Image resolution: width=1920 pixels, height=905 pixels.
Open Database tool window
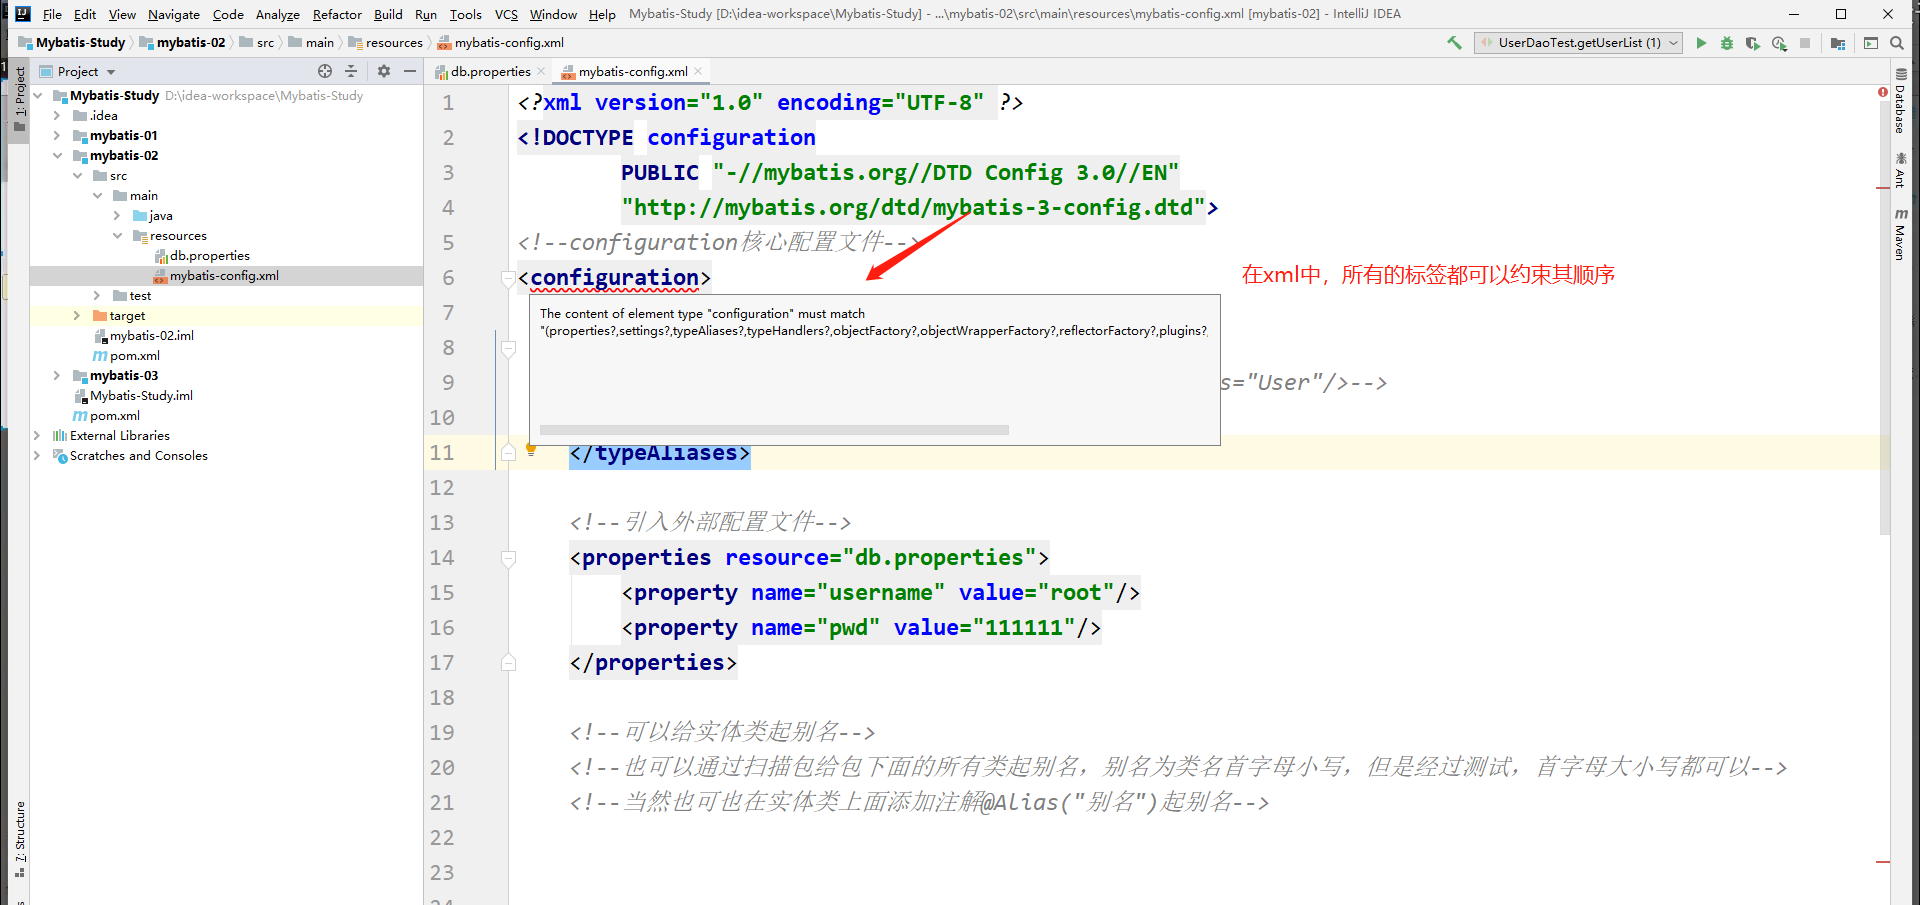click(1901, 101)
